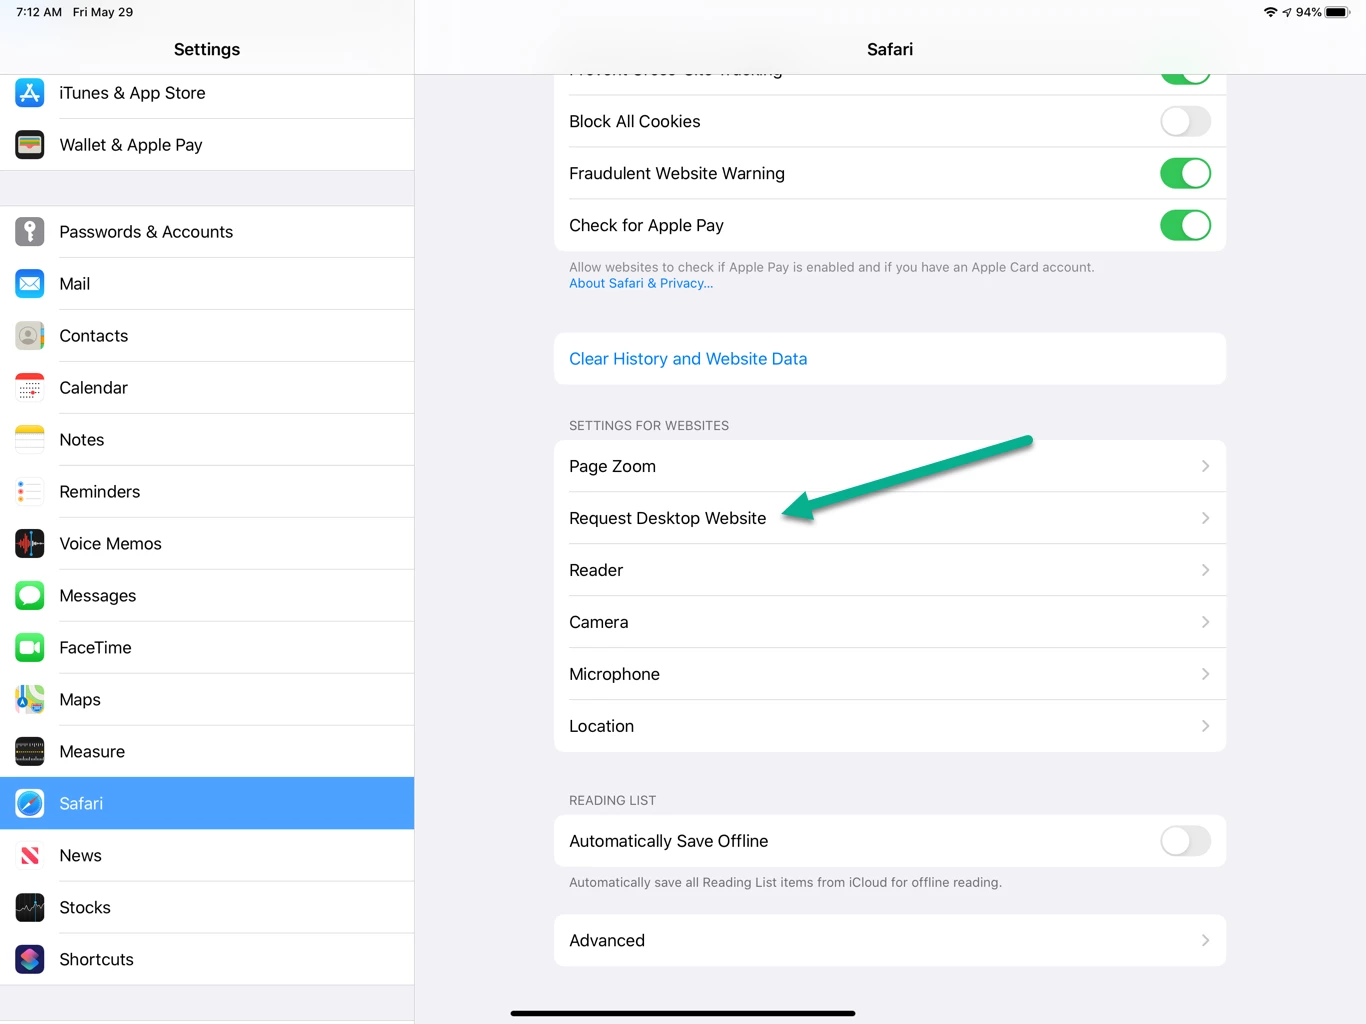Open Location settings via its chevron
This screenshot has width=1366, height=1024.
pyautogui.click(x=1205, y=726)
